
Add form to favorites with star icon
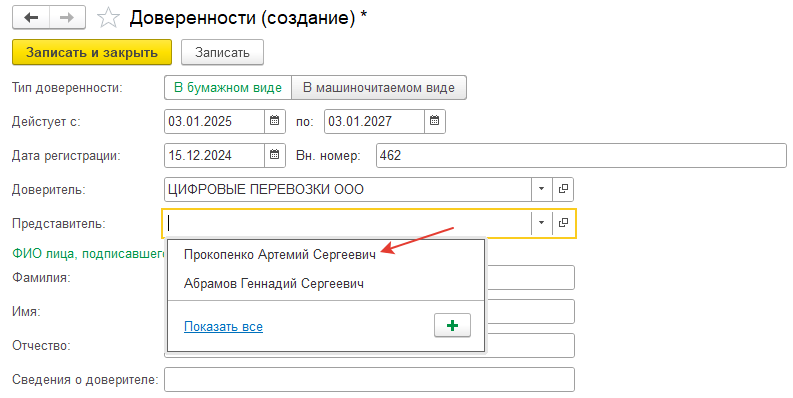point(108,18)
